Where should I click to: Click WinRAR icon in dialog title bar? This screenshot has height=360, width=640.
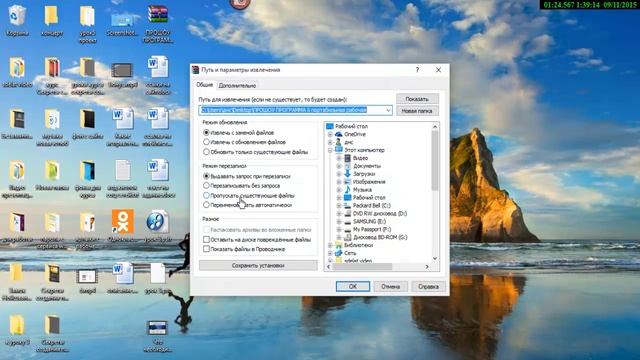click(196, 70)
